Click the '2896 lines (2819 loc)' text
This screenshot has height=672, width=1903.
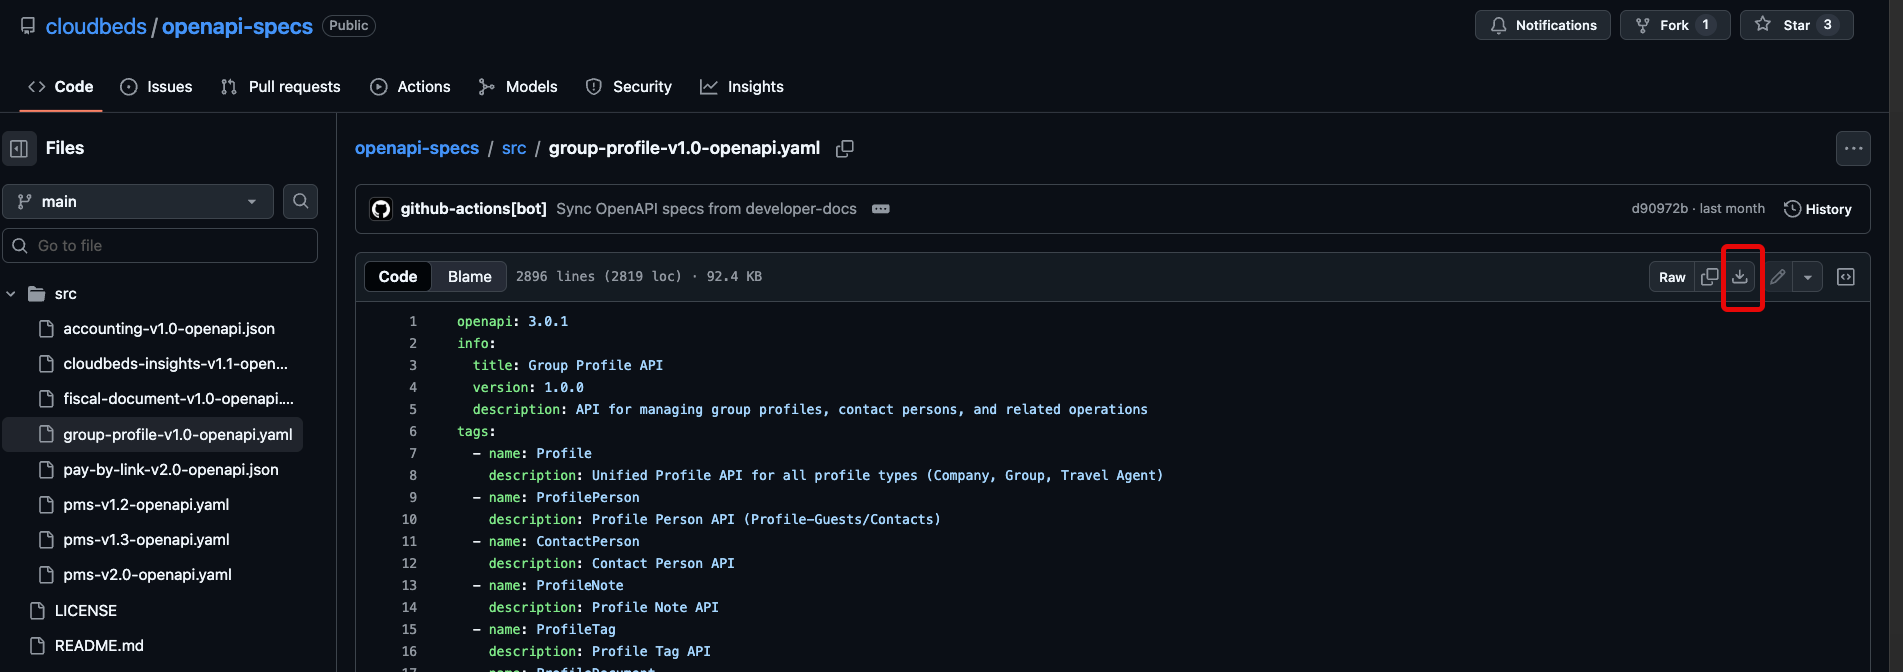(598, 277)
